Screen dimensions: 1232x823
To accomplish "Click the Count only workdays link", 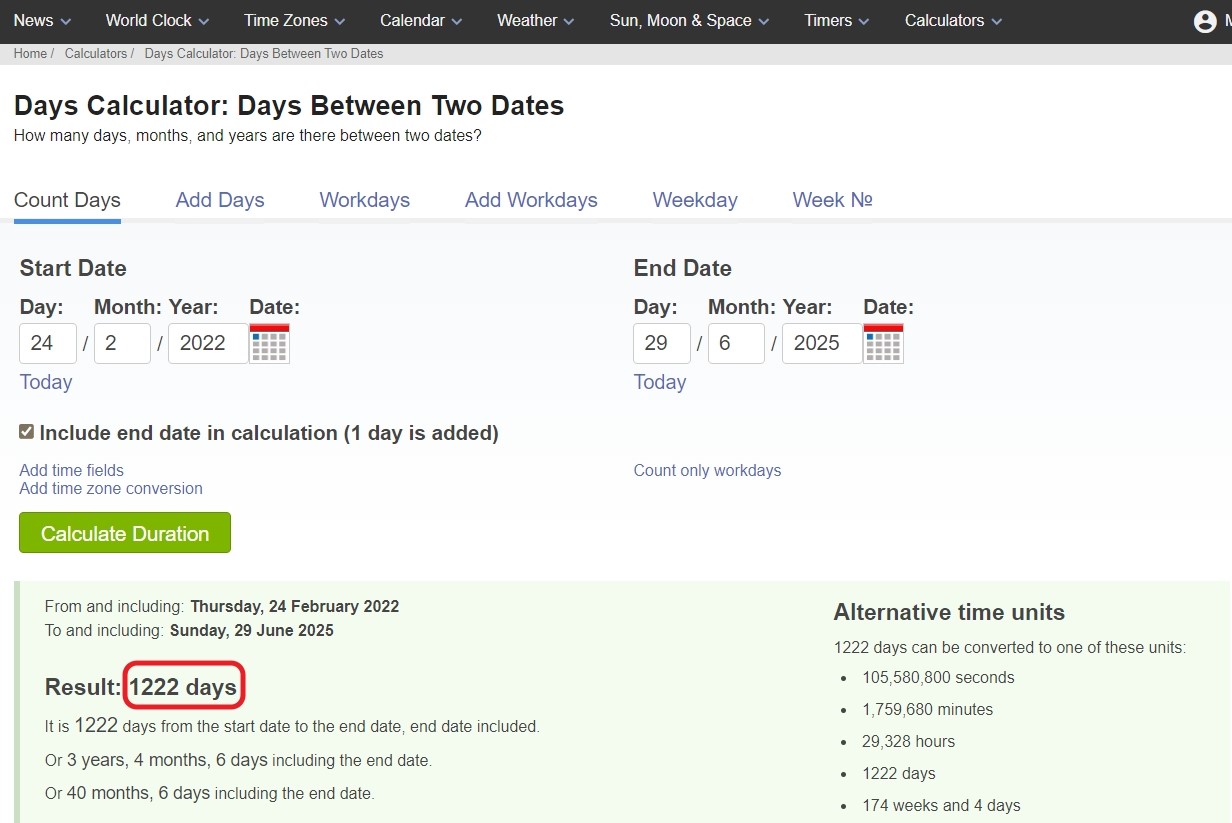I will click(x=707, y=470).
